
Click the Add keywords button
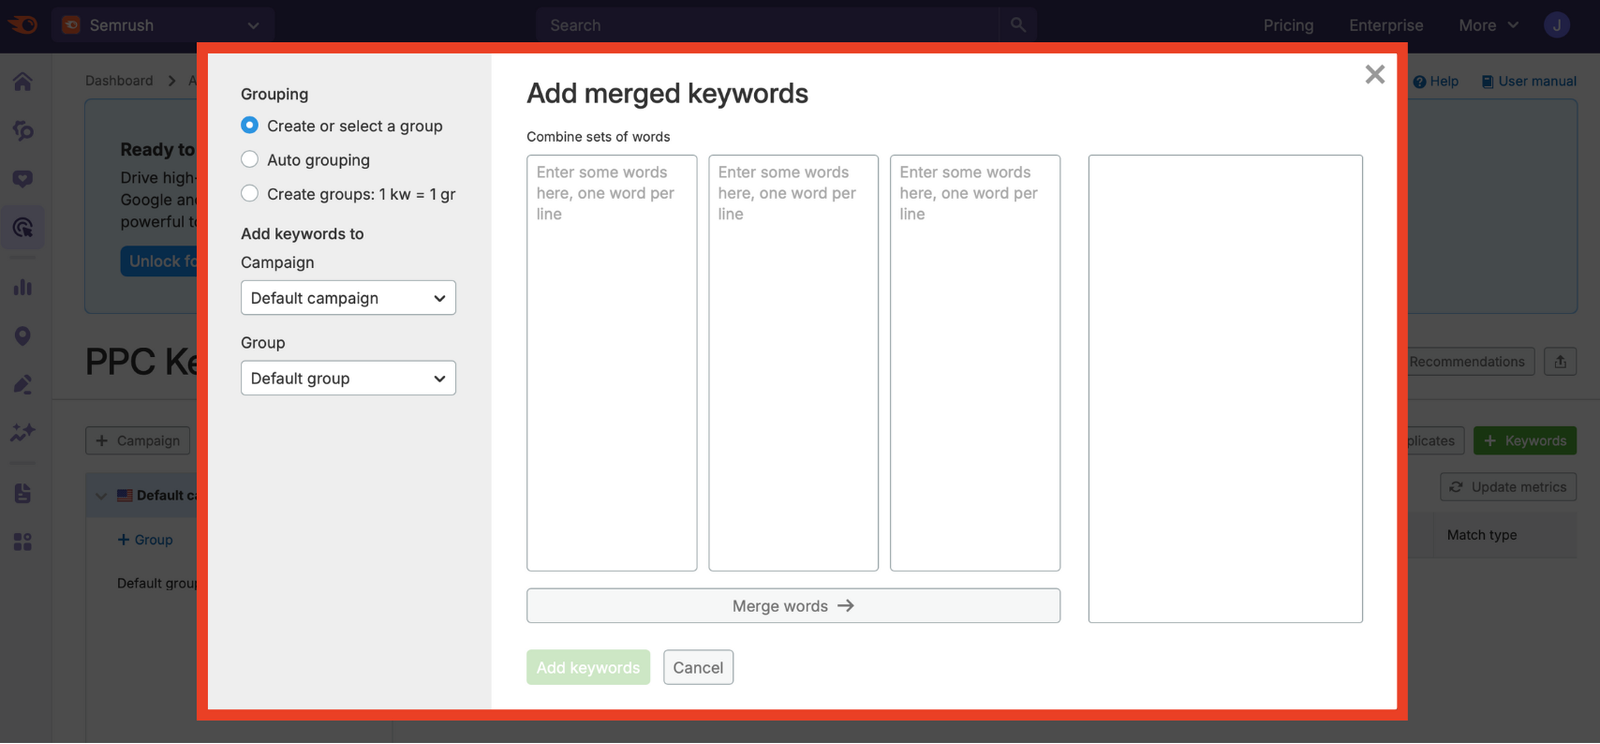click(x=588, y=668)
